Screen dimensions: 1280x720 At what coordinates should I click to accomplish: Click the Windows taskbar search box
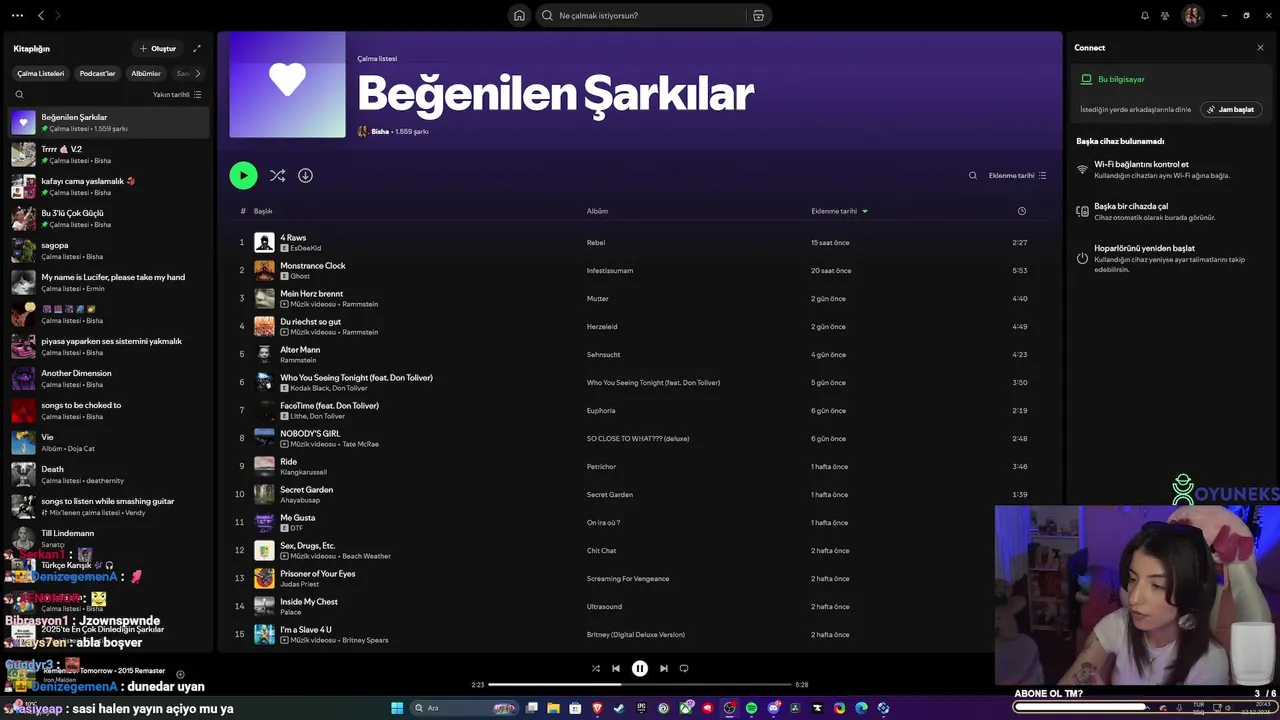(x=463, y=708)
